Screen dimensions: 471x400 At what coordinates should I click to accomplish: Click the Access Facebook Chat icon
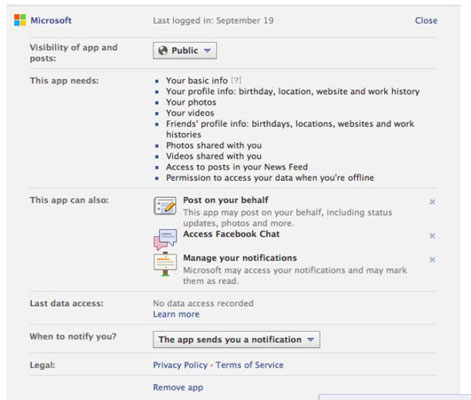(165, 239)
